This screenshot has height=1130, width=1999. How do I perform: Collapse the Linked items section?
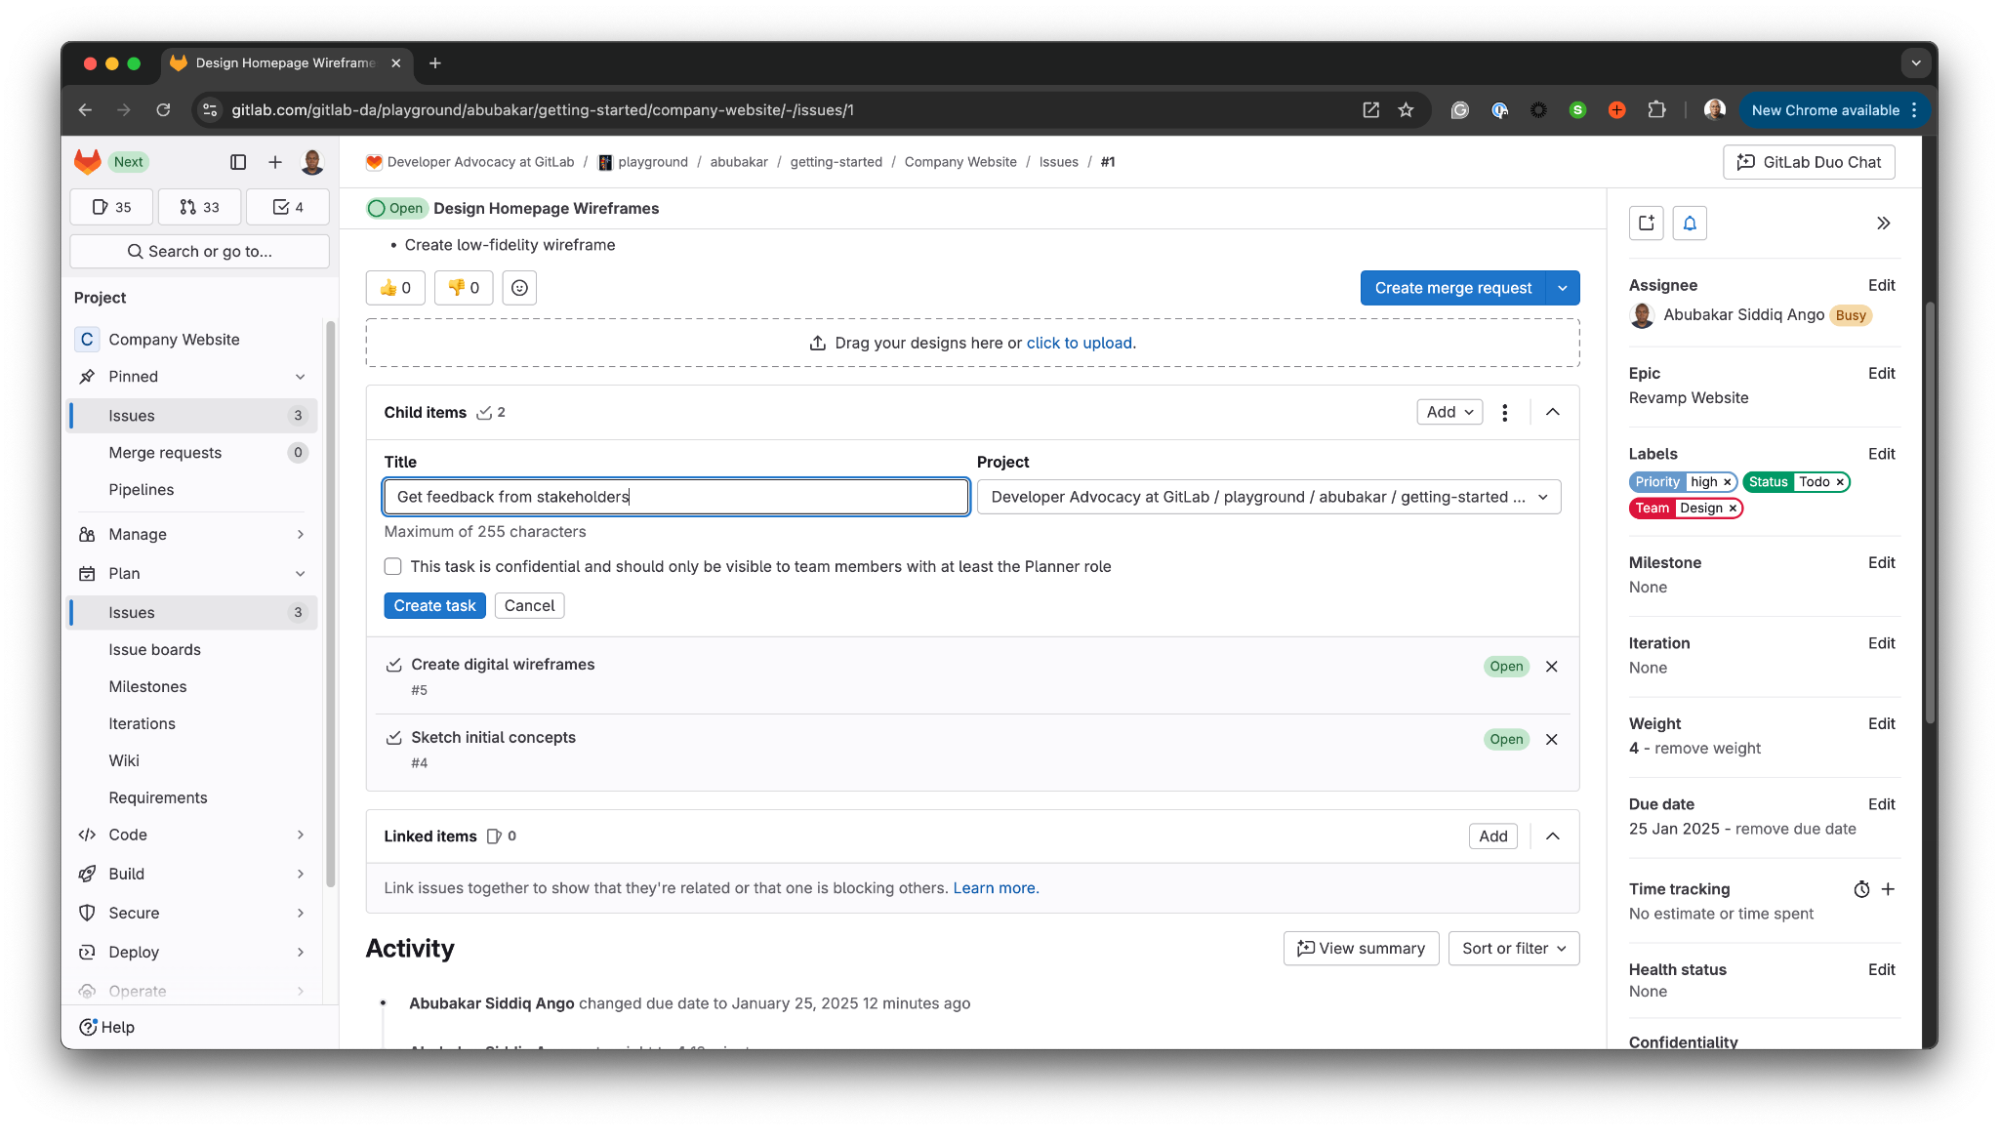pos(1551,835)
